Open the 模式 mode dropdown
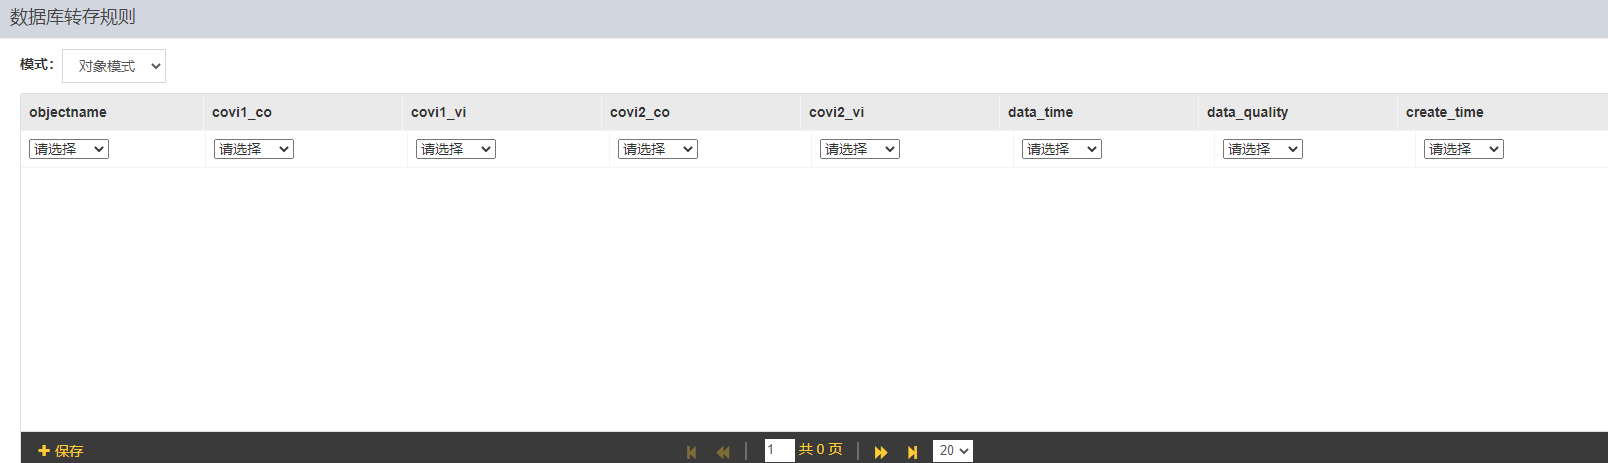This screenshot has width=1608, height=463. click(x=114, y=66)
